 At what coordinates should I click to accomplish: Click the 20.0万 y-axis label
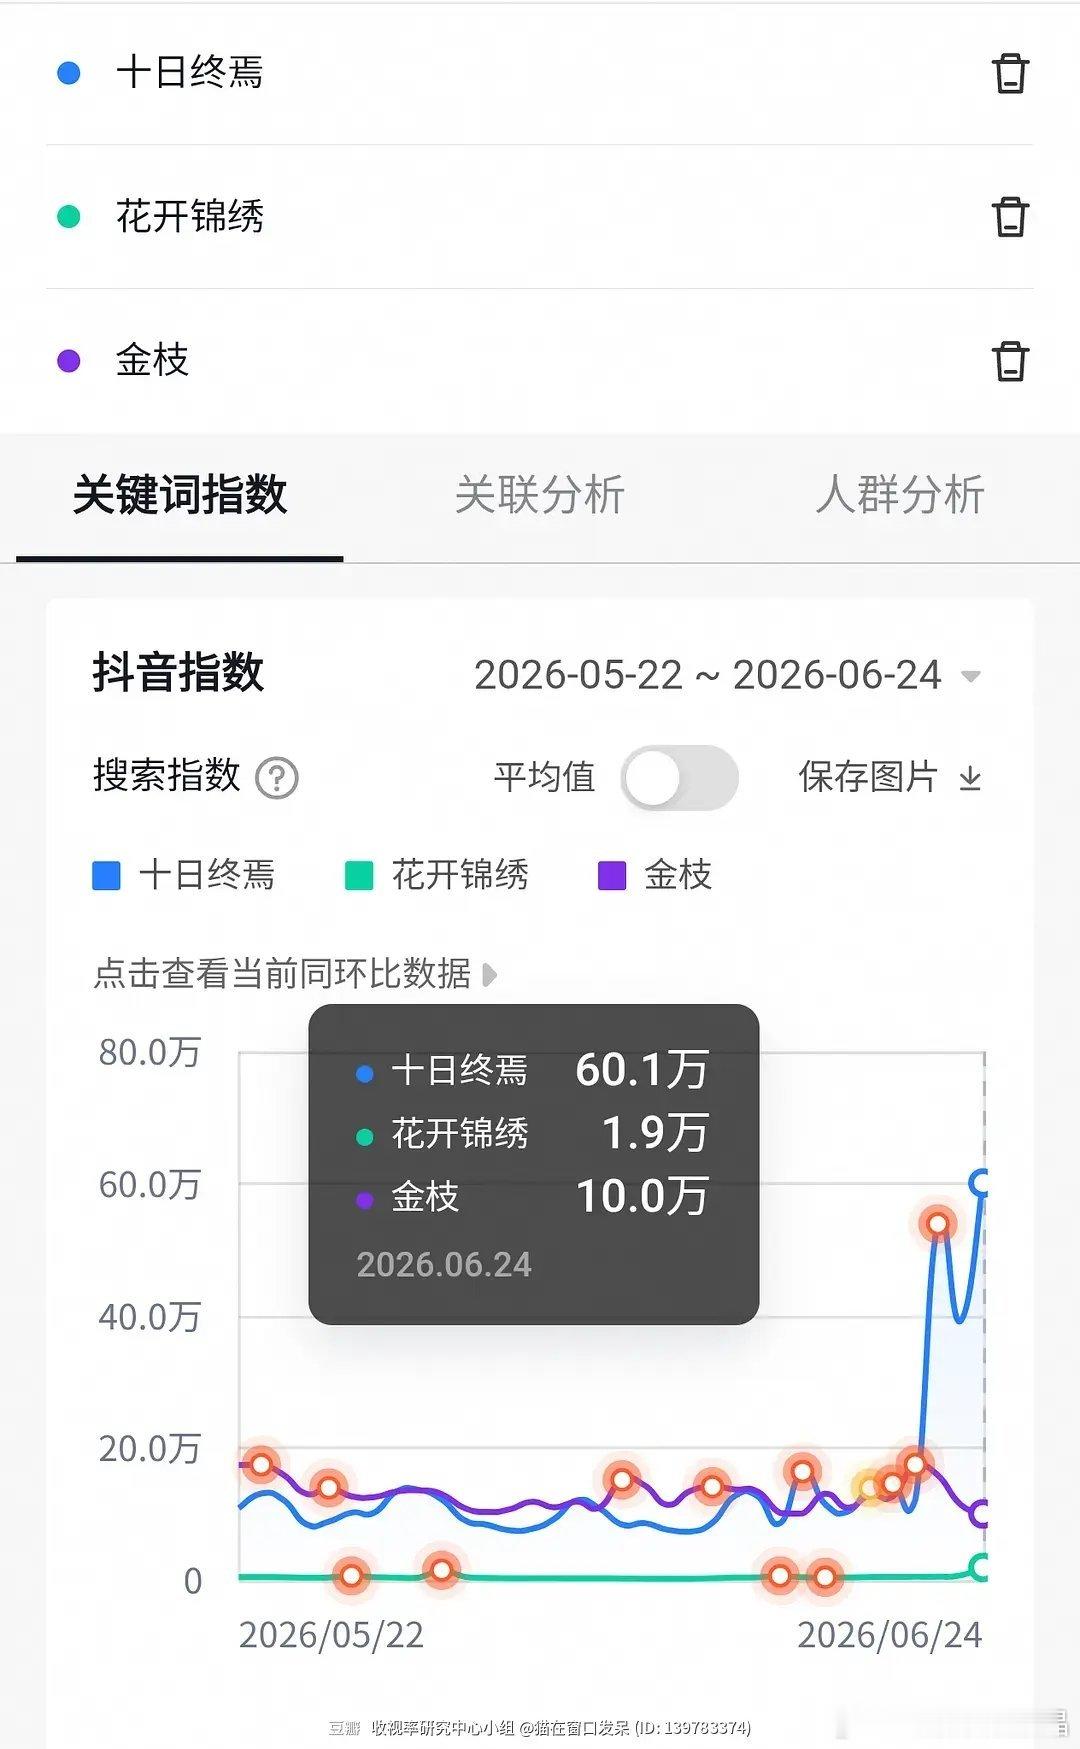pyautogui.click(x=149, y=1448)
